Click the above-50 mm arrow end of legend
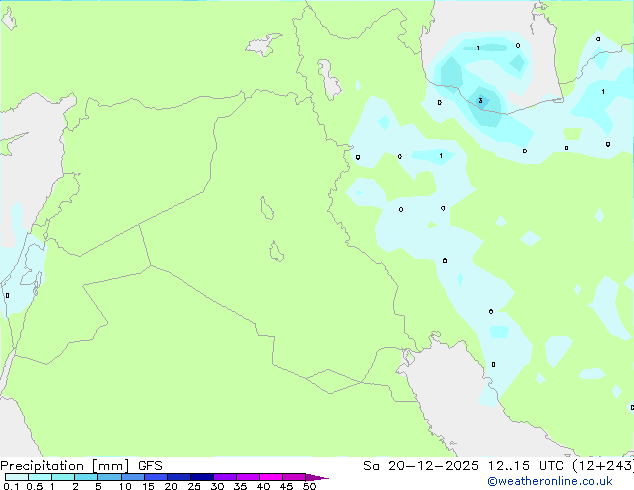 click(x=317, y=477)
